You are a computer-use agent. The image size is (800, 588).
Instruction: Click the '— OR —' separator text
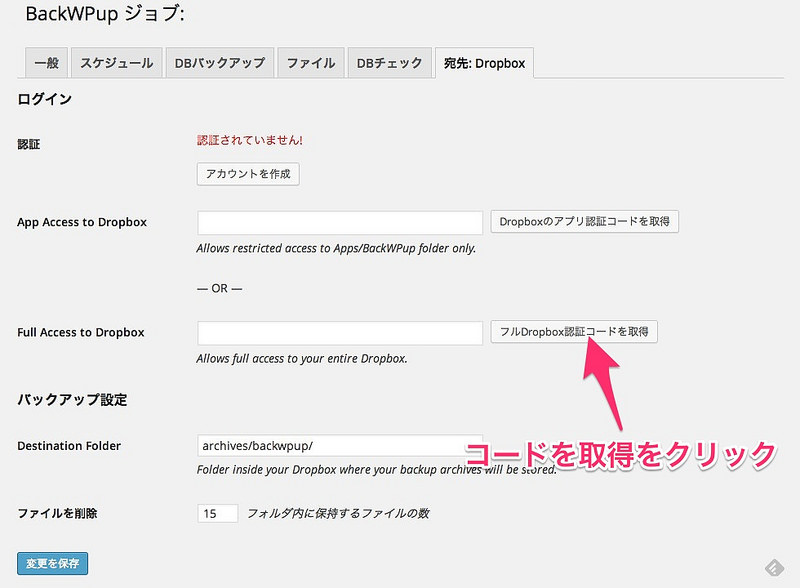219,288
